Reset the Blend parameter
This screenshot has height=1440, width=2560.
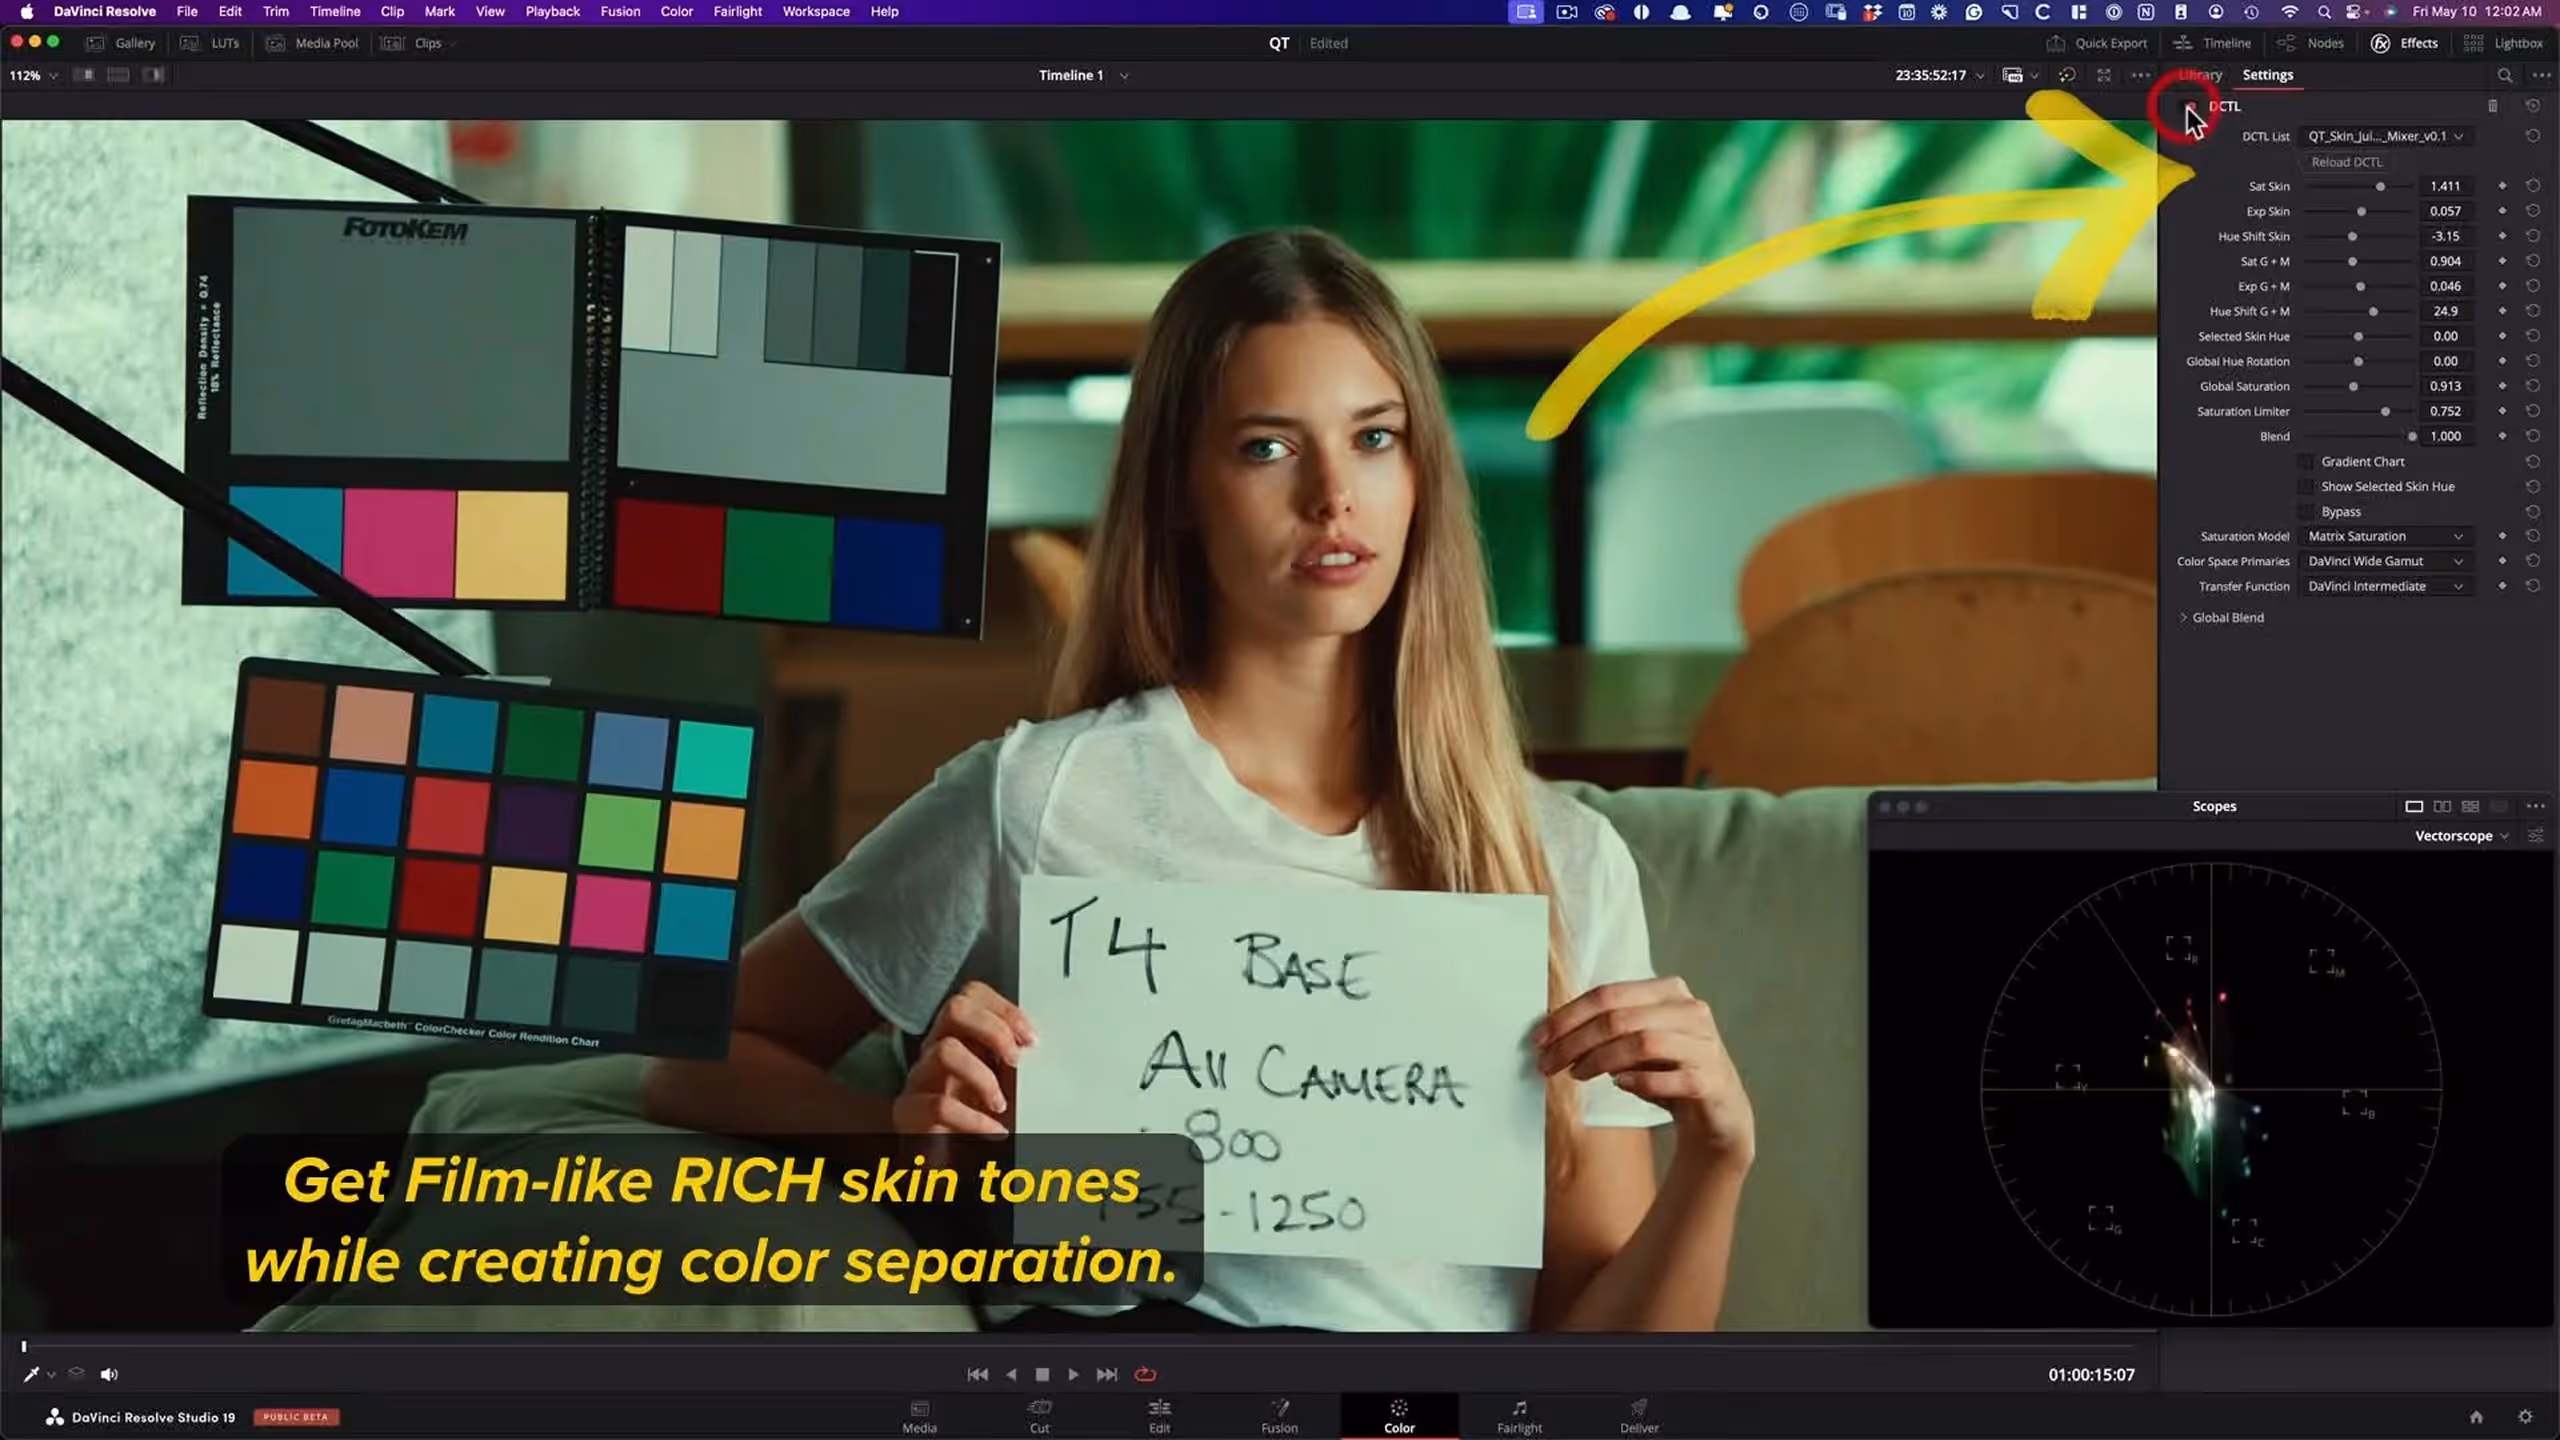2533,436
